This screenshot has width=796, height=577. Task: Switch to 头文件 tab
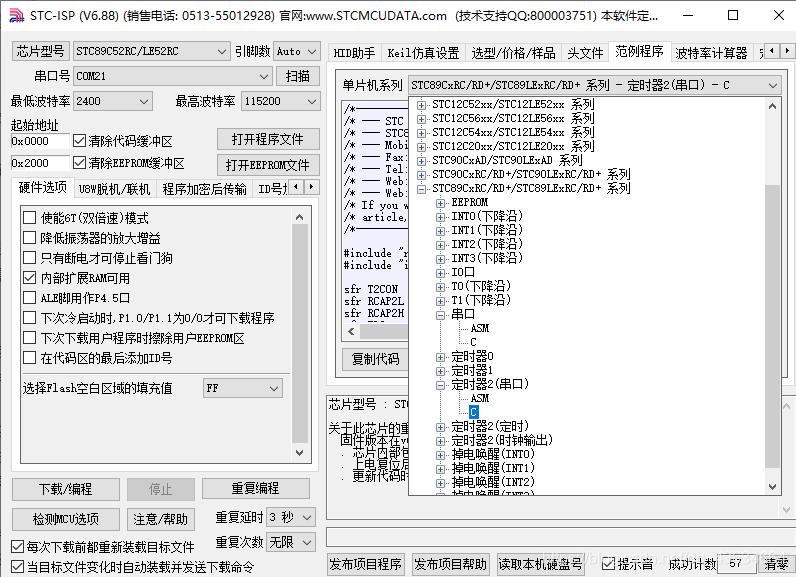pos(585,53)
